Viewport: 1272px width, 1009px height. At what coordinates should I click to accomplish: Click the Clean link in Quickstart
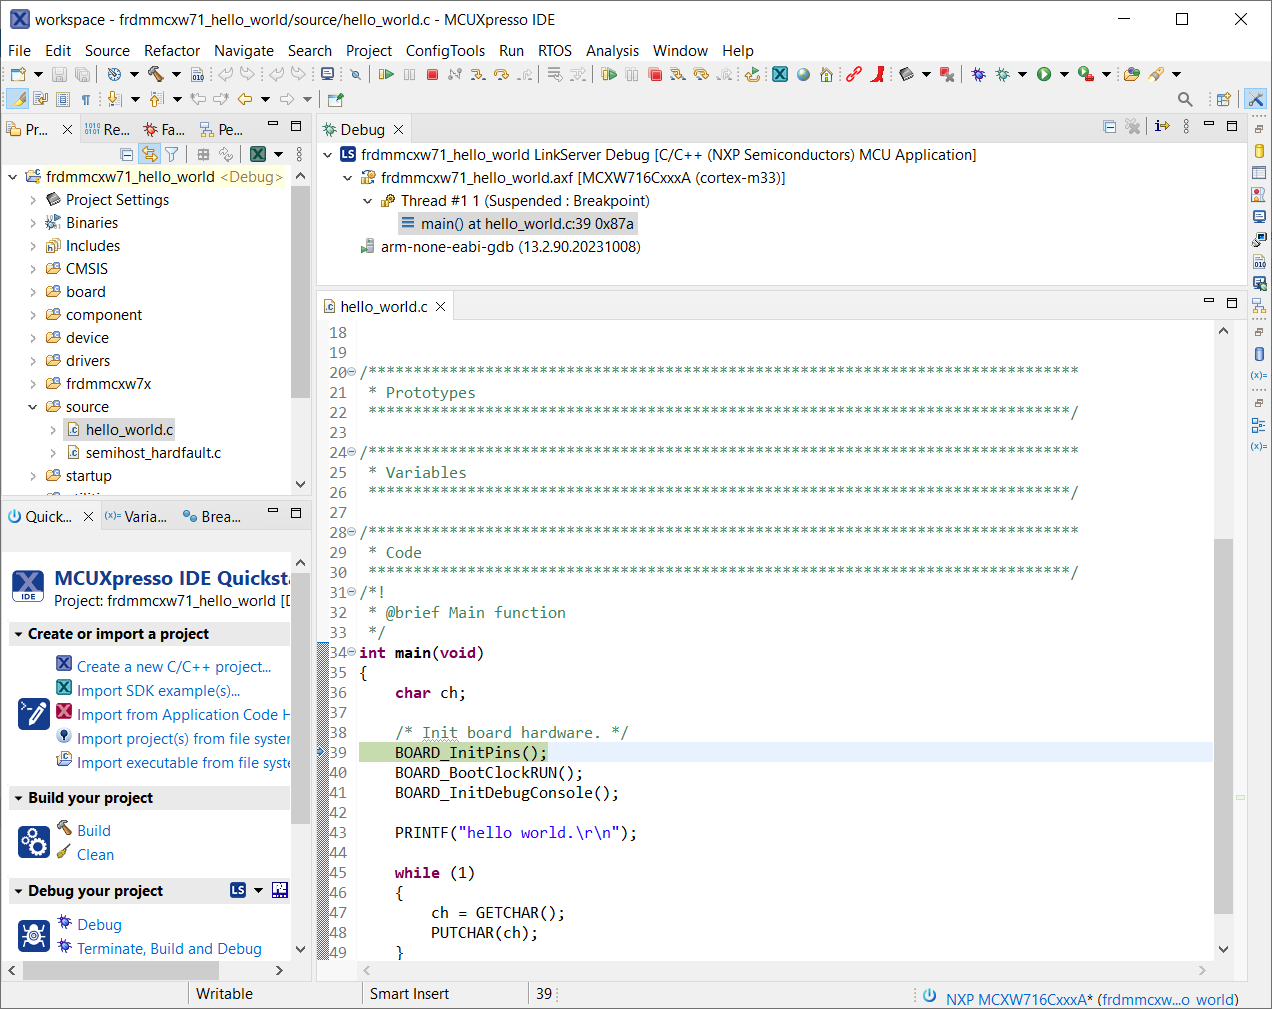click(95, 855)
